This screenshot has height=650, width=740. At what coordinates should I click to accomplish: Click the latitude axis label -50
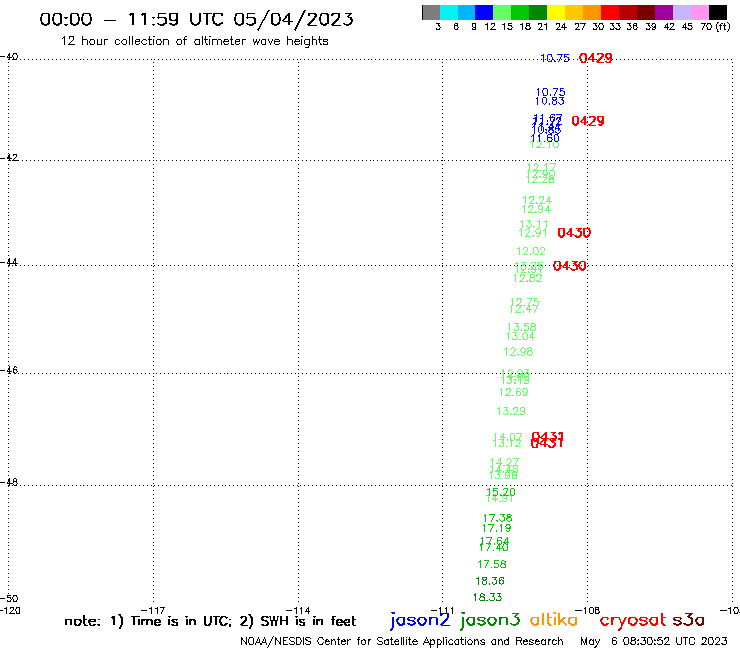[9, 599]
